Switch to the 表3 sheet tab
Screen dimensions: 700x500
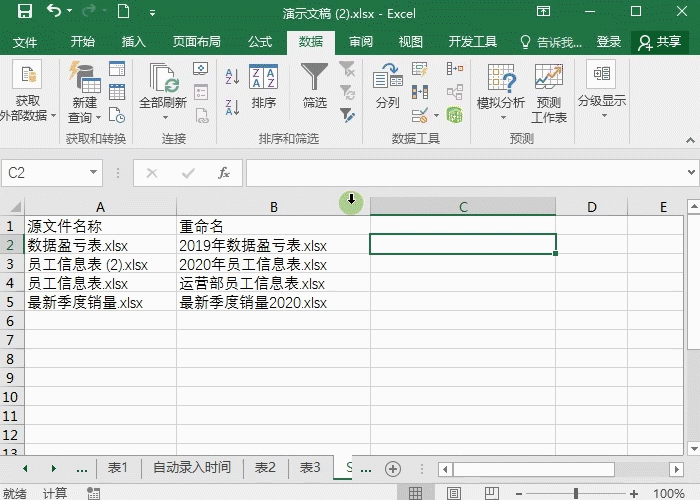point(310,467)
